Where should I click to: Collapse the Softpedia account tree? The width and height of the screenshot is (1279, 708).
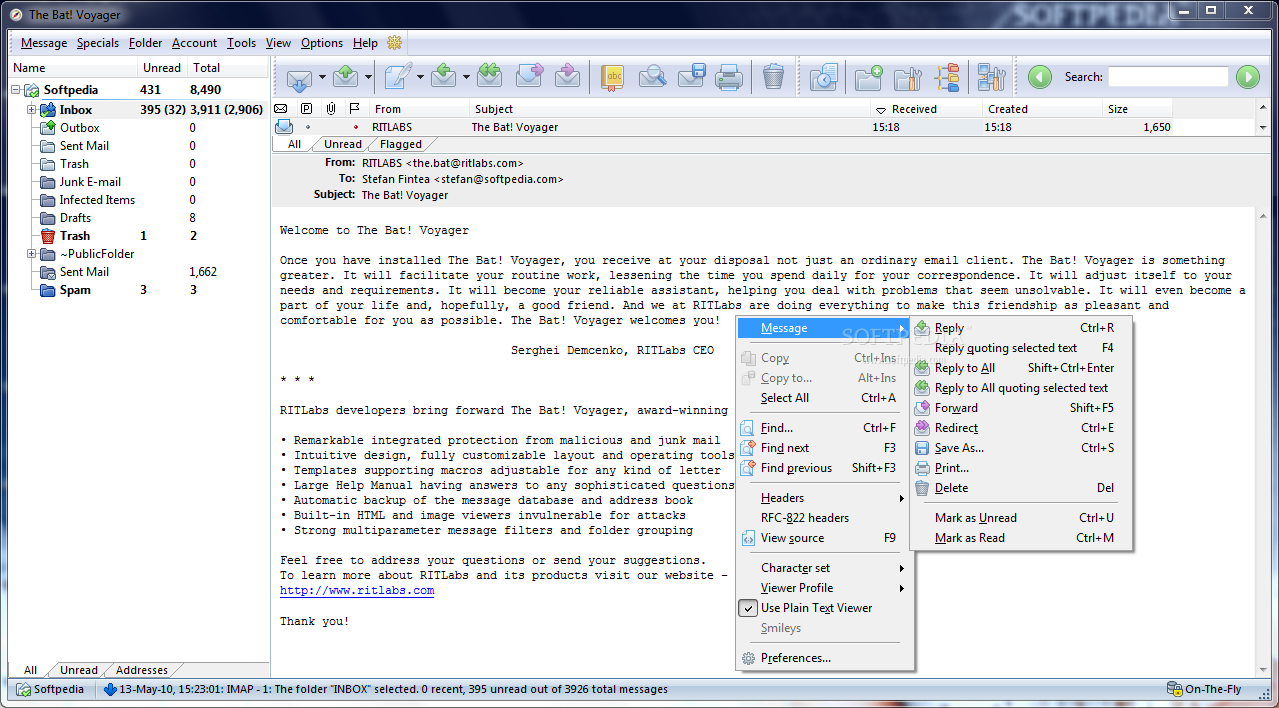pos(16,90)
